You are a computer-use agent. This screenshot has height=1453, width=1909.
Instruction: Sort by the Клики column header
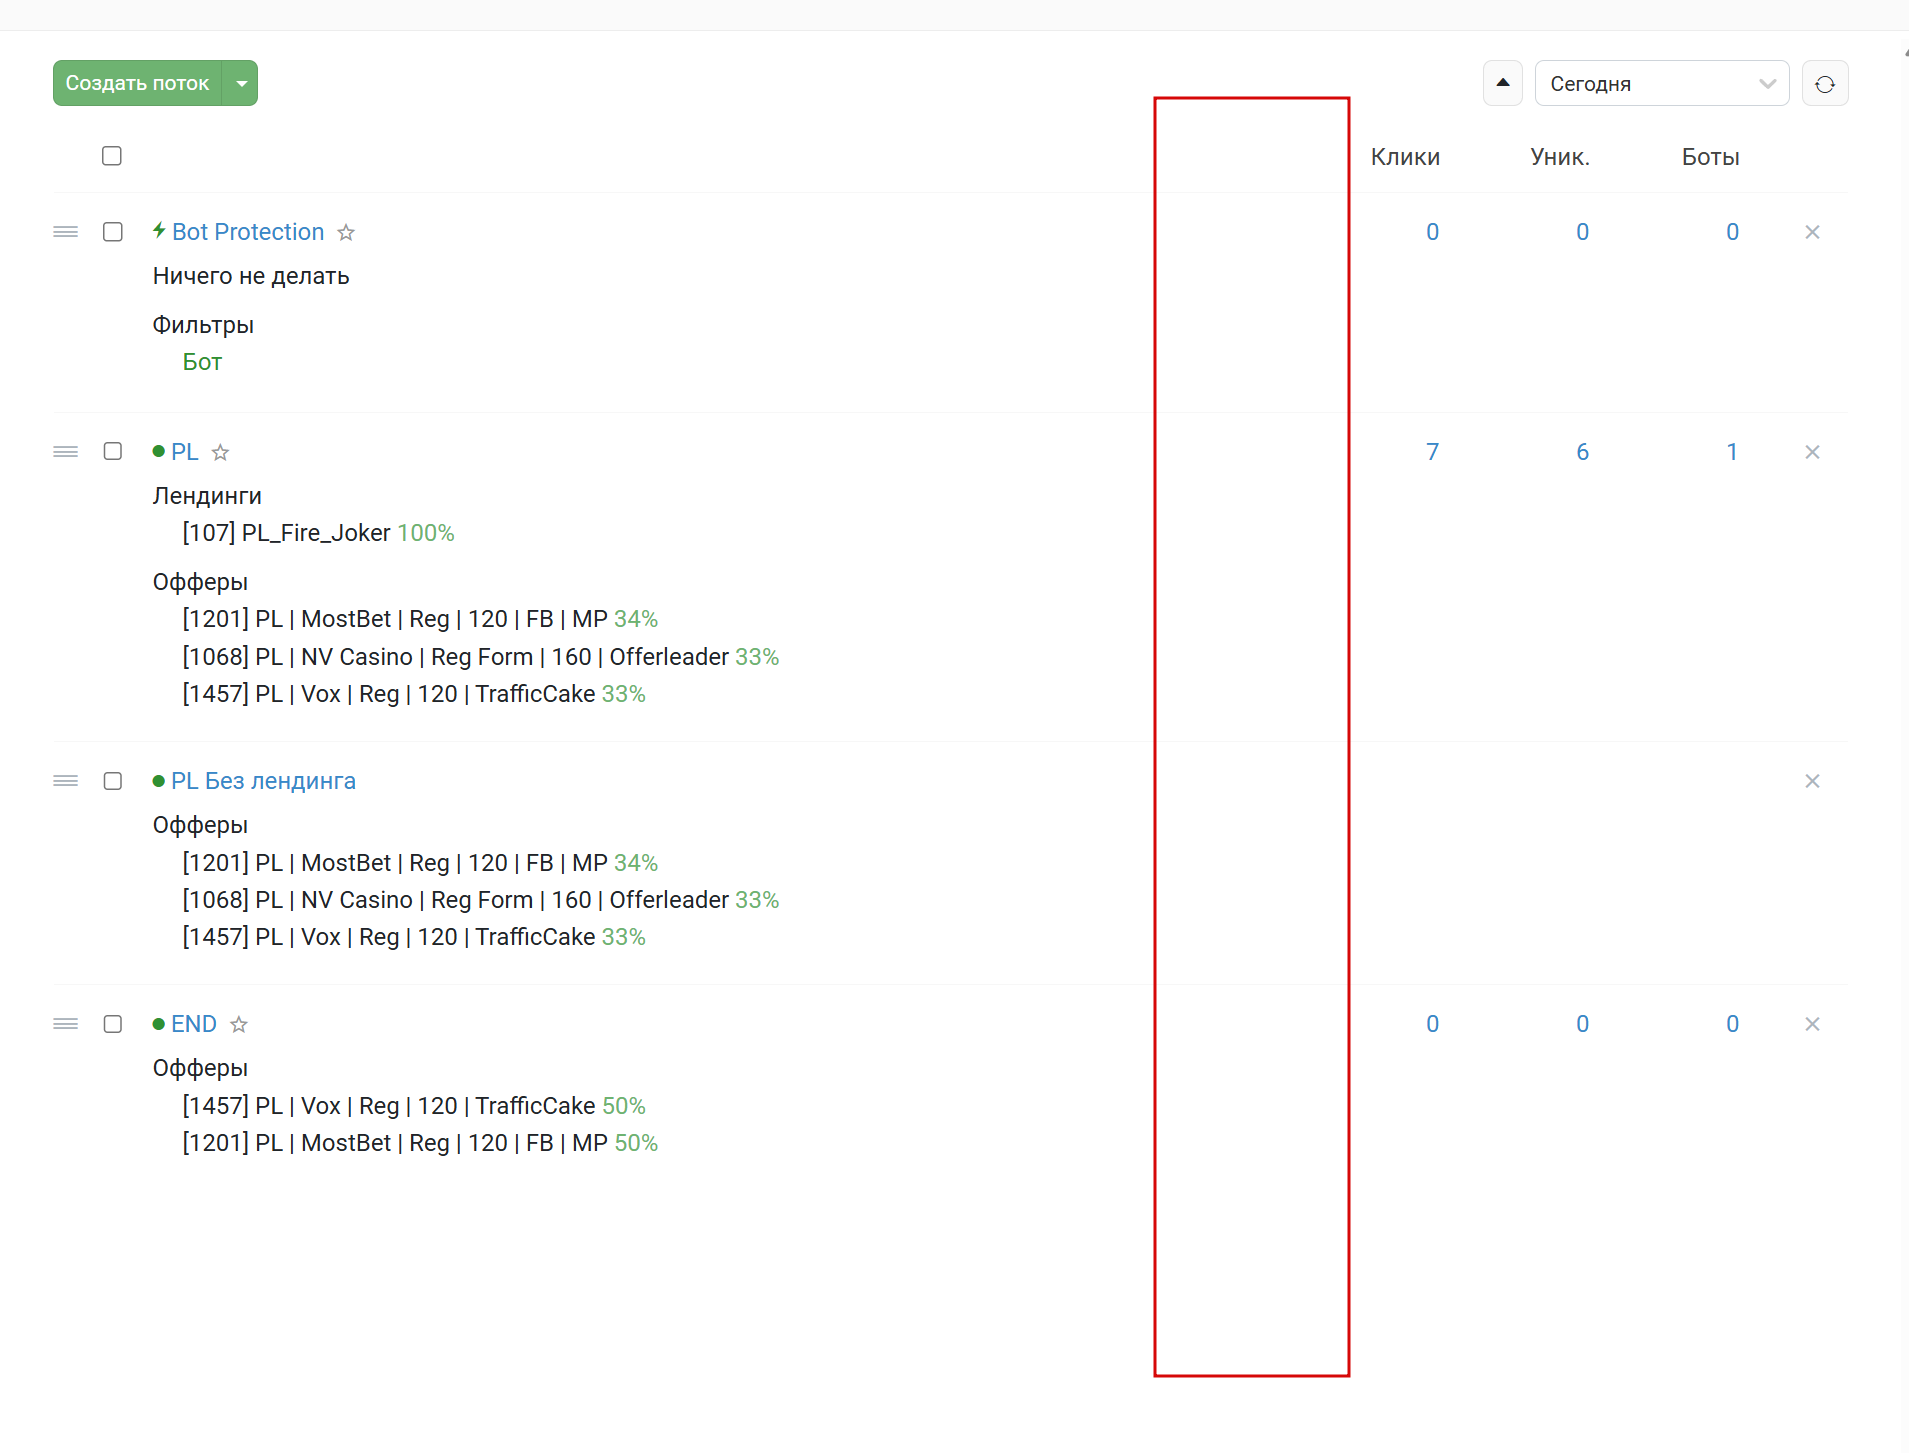[x=1405, y=157]
